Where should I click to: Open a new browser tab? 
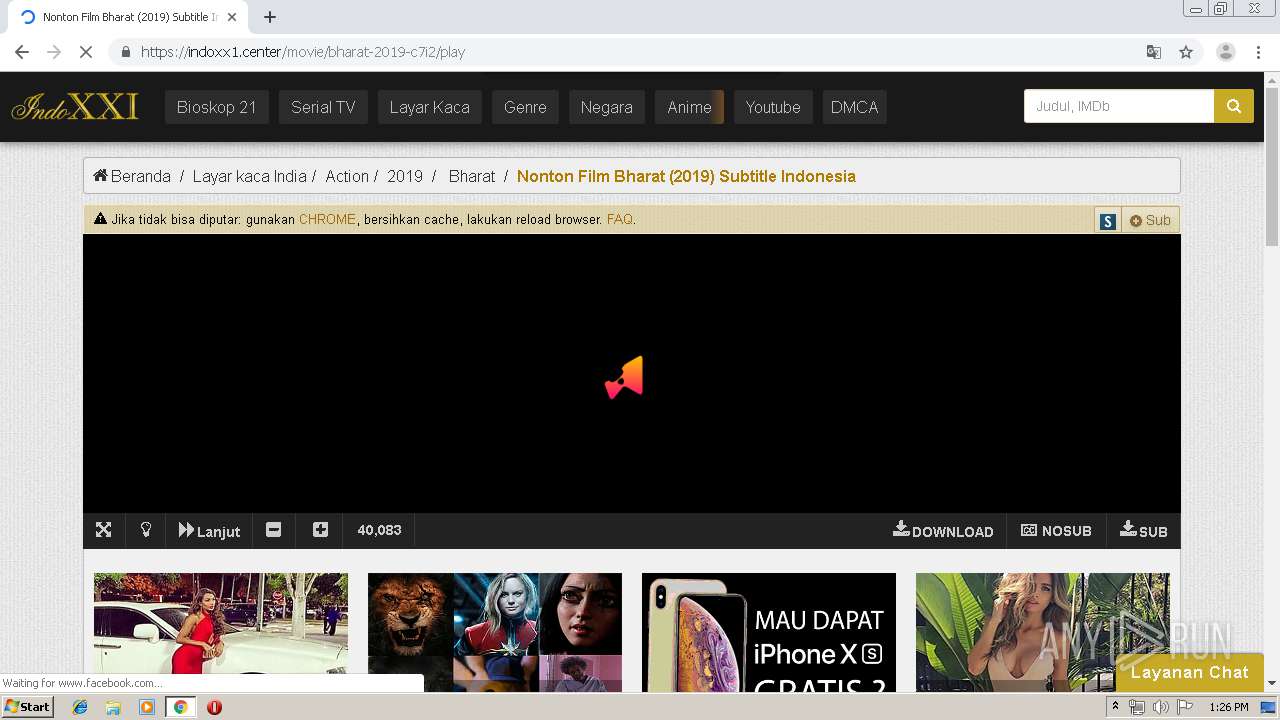[270, 17]
